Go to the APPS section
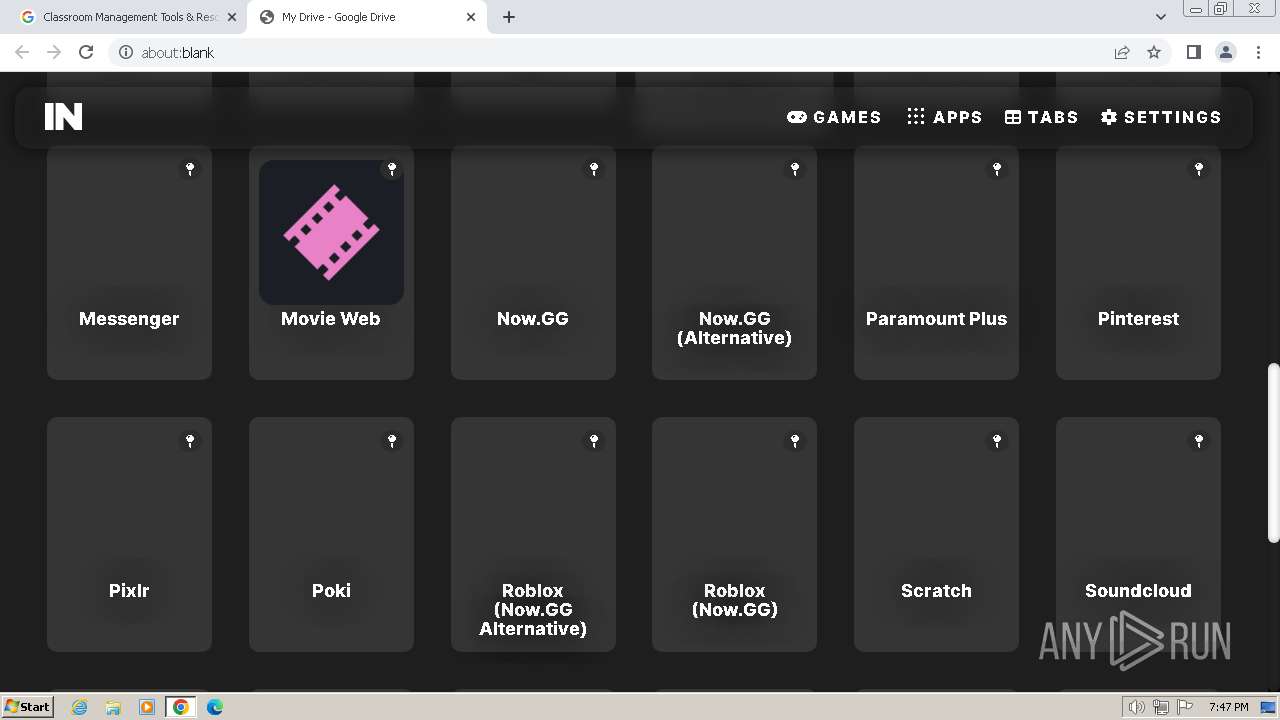The height and width of the screenshot is (720, 1280). (x=944, y=117)
